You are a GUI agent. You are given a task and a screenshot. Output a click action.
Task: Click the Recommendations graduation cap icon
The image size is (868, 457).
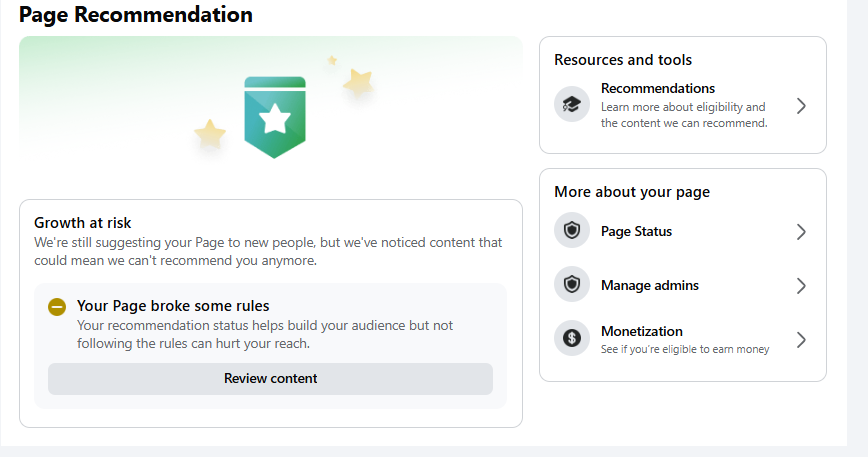pos(571,104)
